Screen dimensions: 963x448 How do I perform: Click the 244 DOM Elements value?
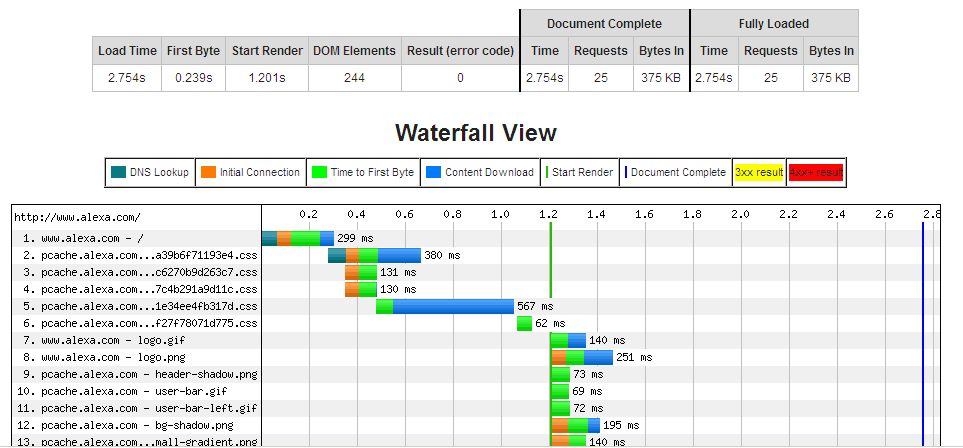[x=354, y=78]
